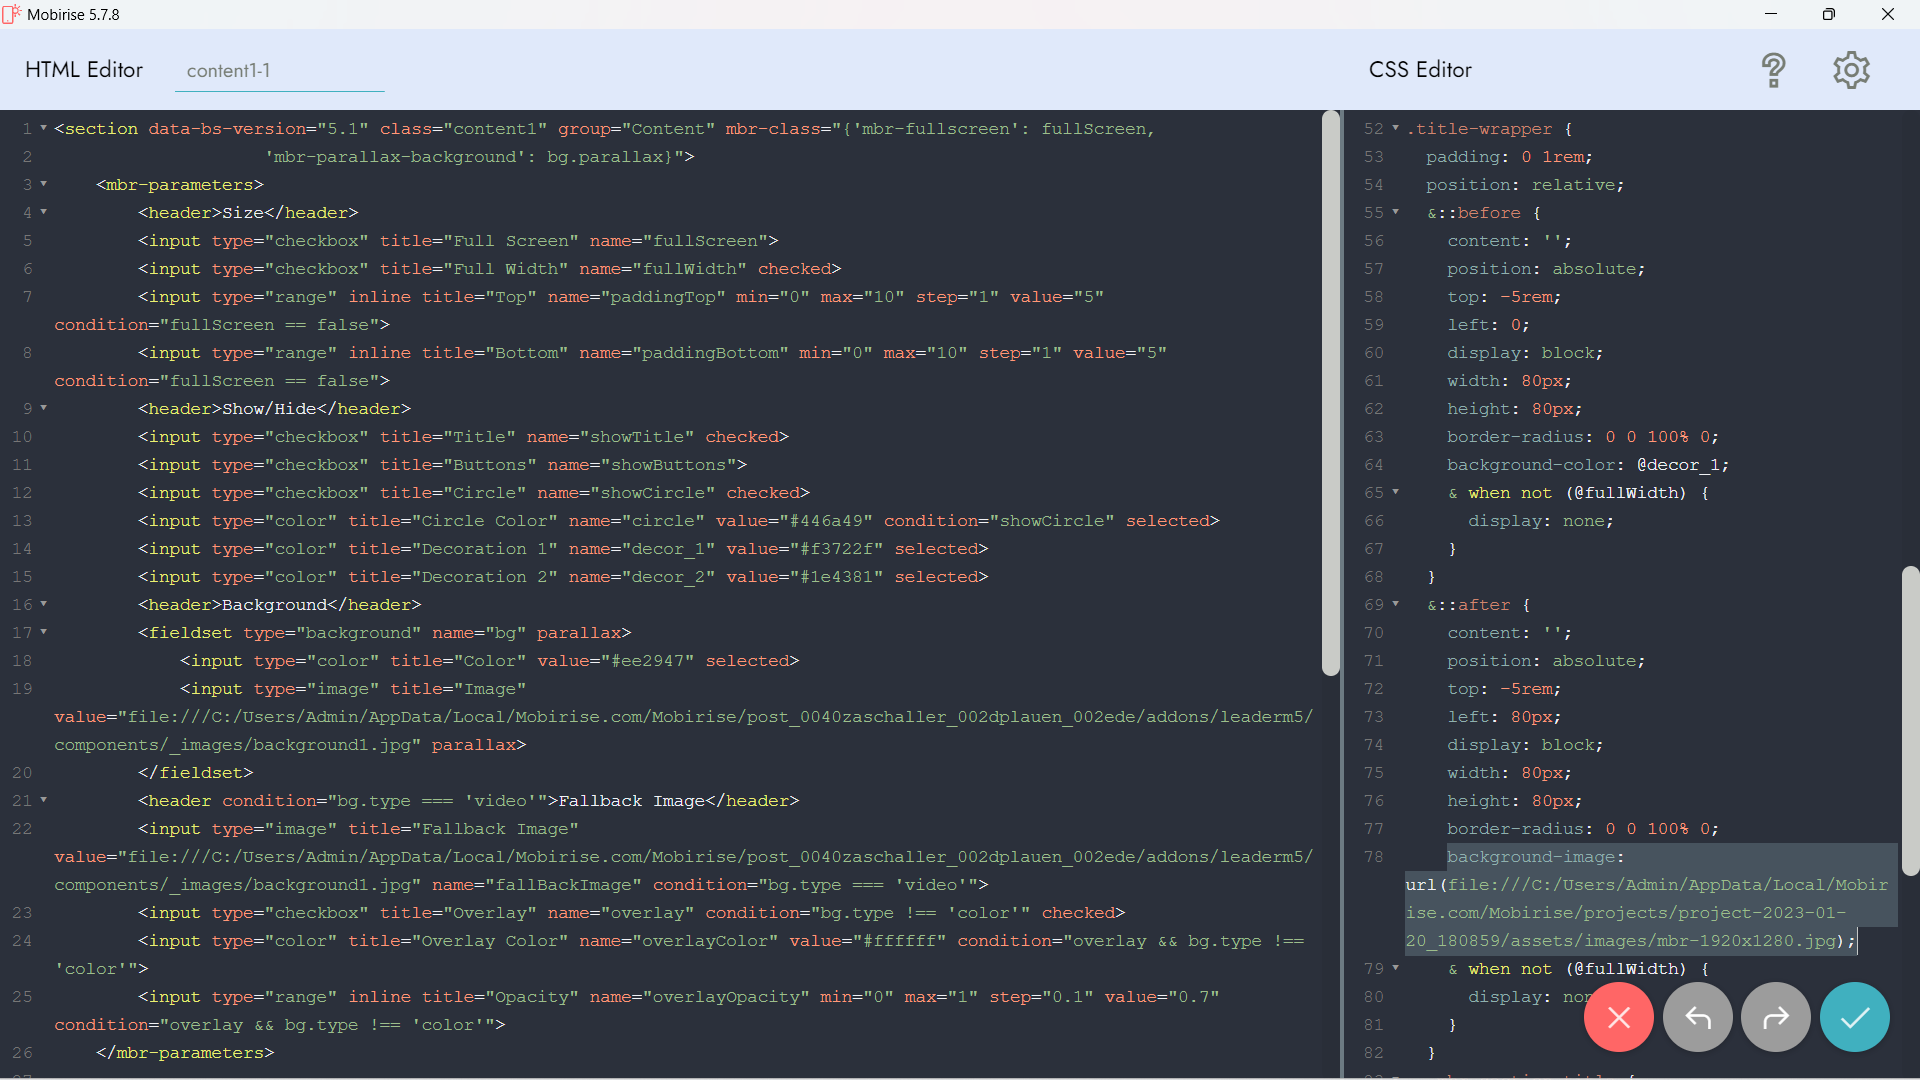
Task: Click background-image line 78 in CSS
Action: tap(1535, 857)
